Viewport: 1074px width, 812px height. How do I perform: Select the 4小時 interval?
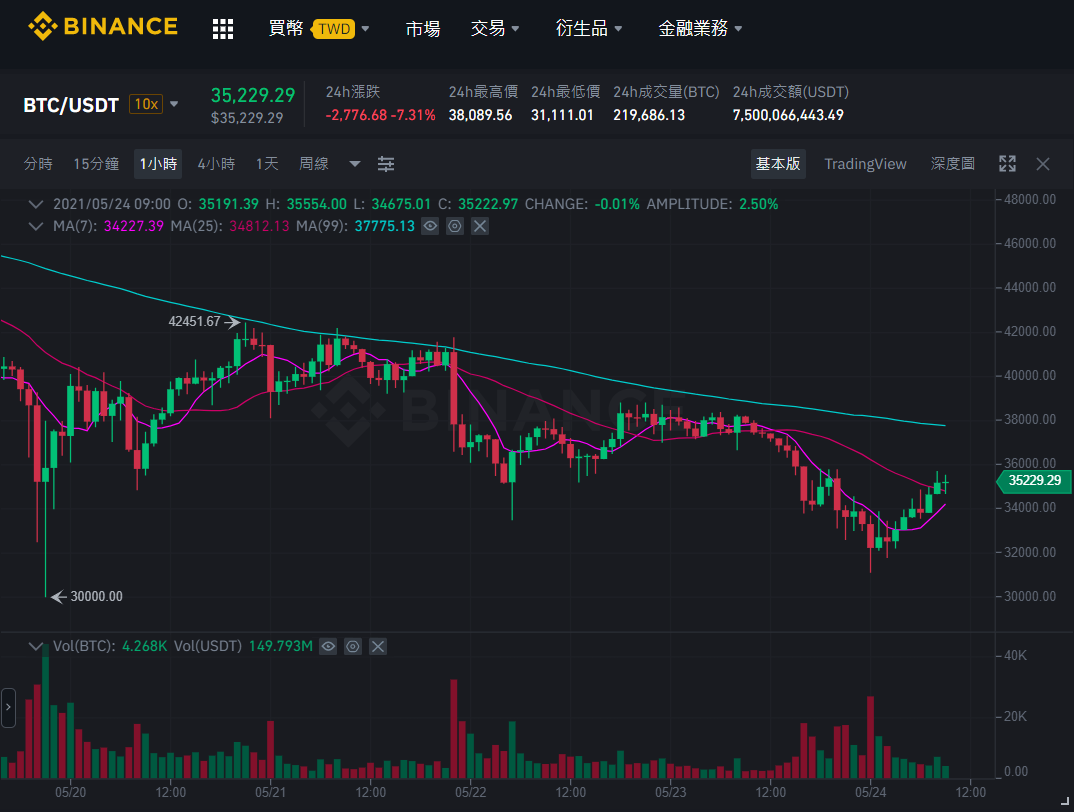pos(216,164)
